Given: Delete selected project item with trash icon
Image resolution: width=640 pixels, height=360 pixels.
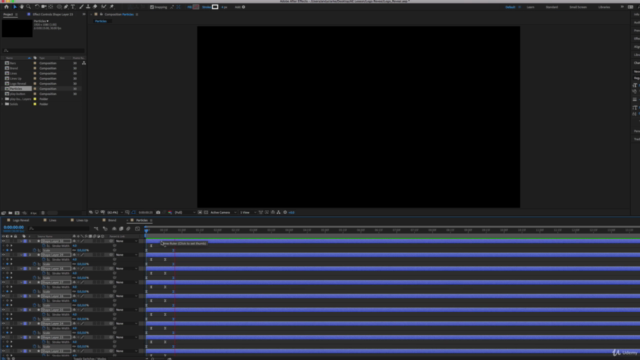Looking at the screenshot, I should coord(43,213).
